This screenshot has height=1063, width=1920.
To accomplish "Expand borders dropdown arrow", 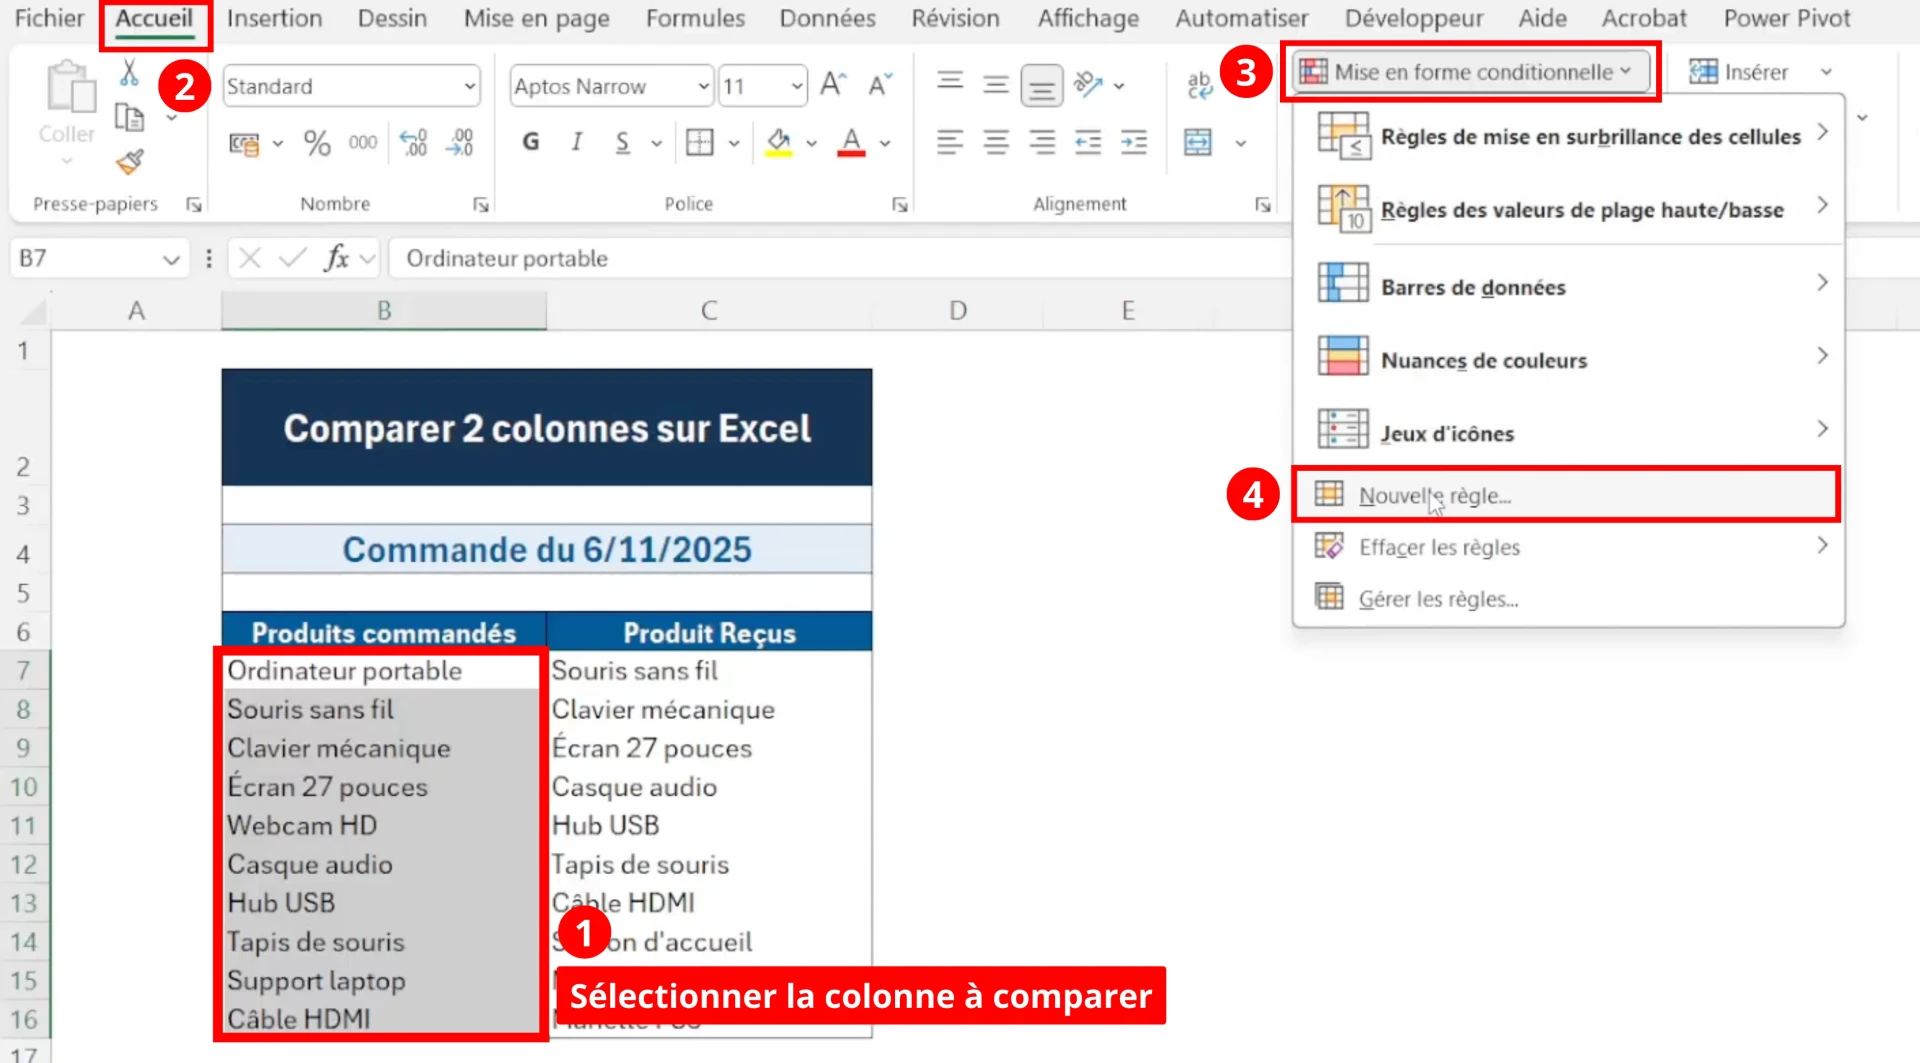I will pyautogui.click(x=734, y=144).
